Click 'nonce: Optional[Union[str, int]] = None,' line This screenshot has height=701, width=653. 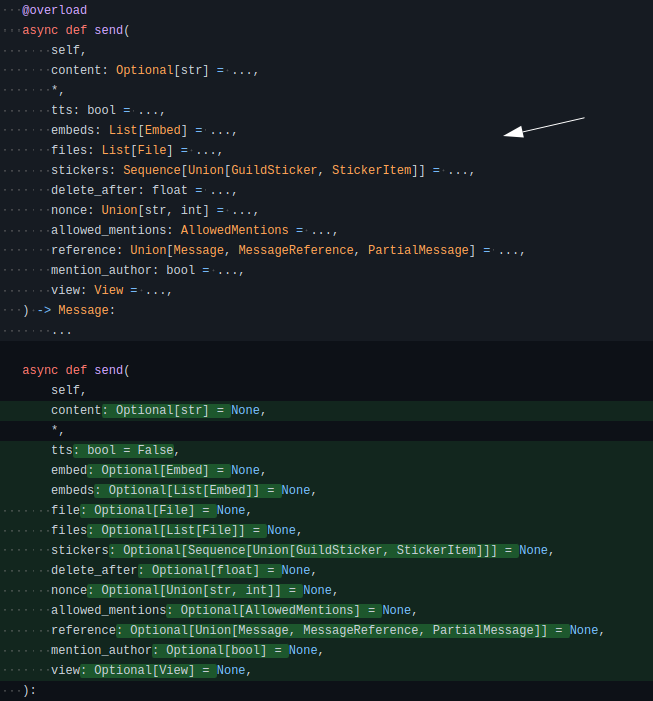tap(194, 590)
